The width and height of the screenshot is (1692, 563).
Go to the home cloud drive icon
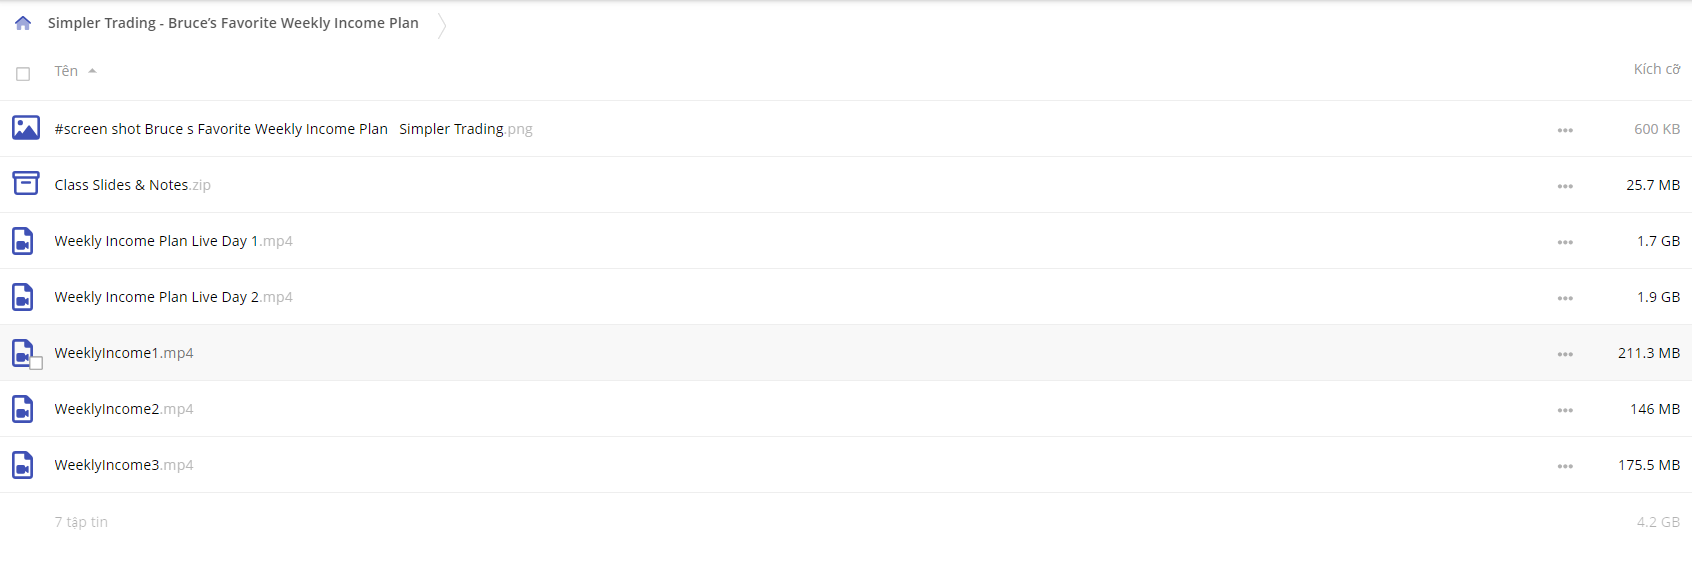tap(23, 23)
